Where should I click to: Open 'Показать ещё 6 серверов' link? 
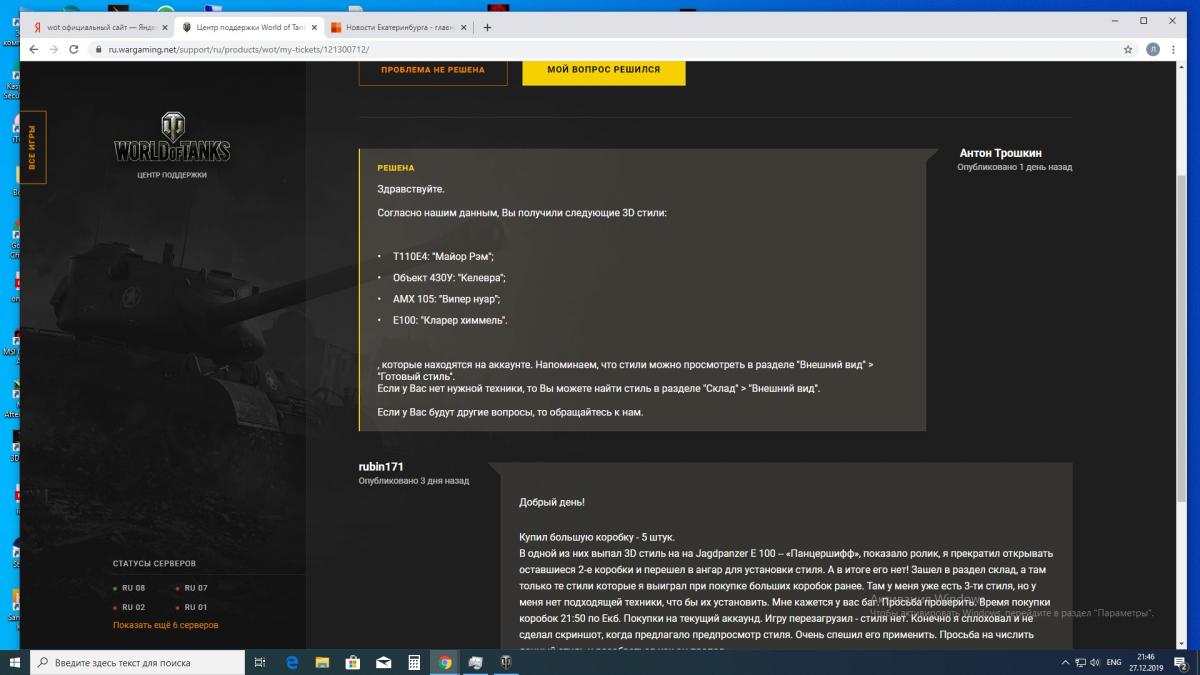165,625
